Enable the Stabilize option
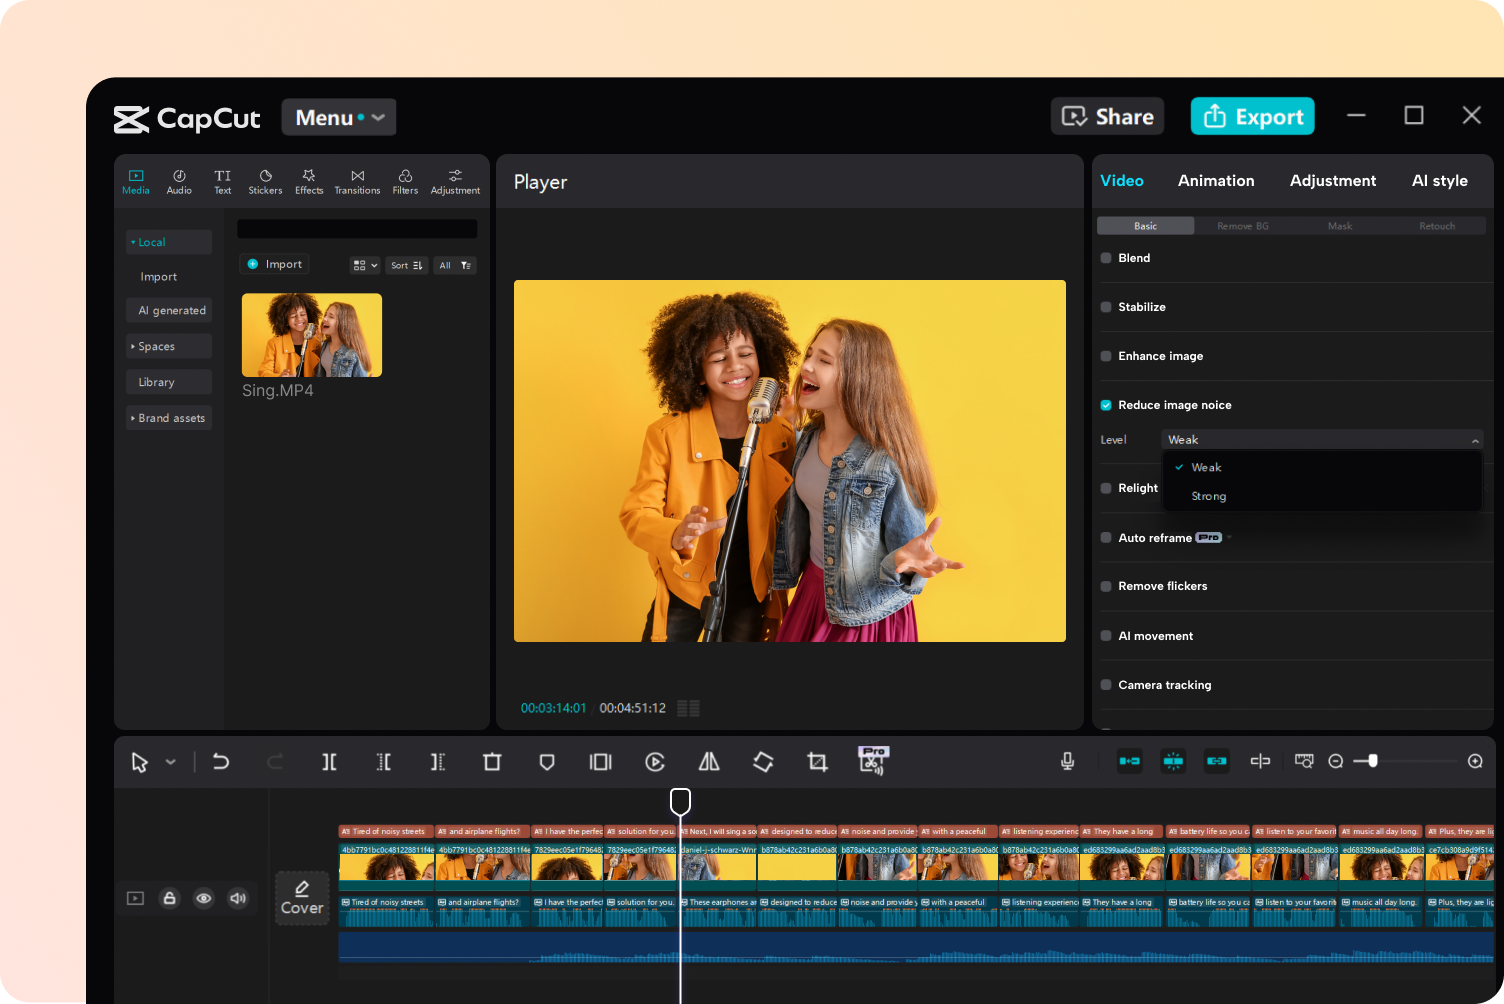 point(1106,307)
